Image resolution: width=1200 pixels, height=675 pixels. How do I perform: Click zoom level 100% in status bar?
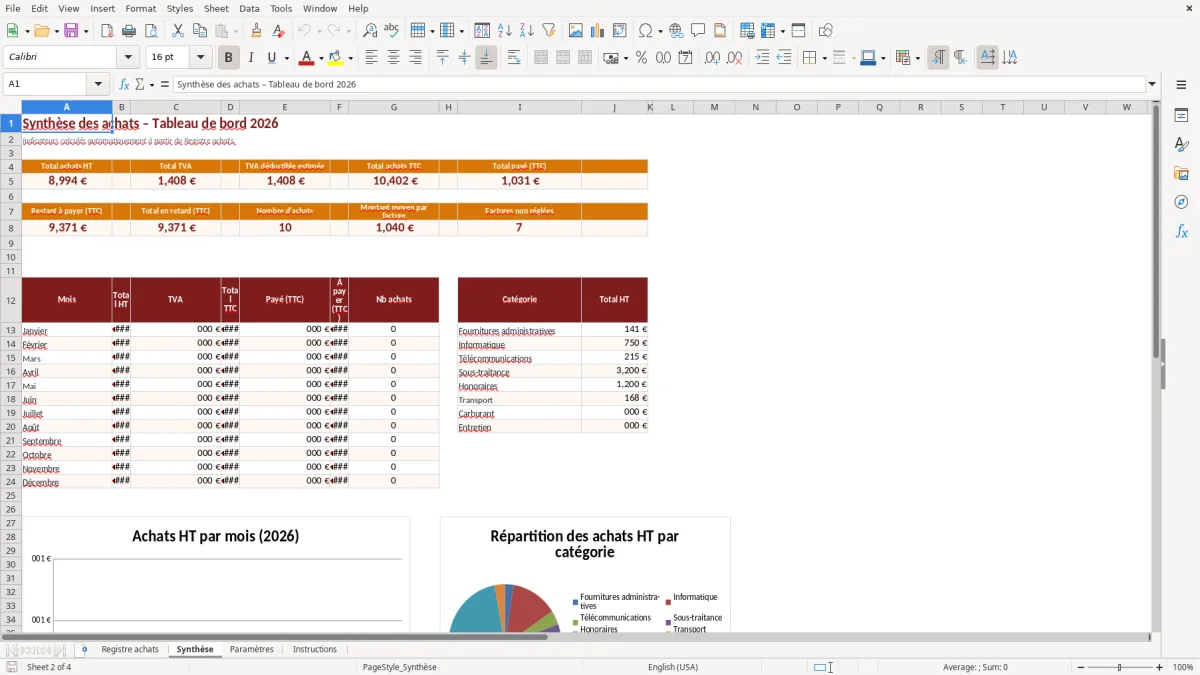point(1183,667)
